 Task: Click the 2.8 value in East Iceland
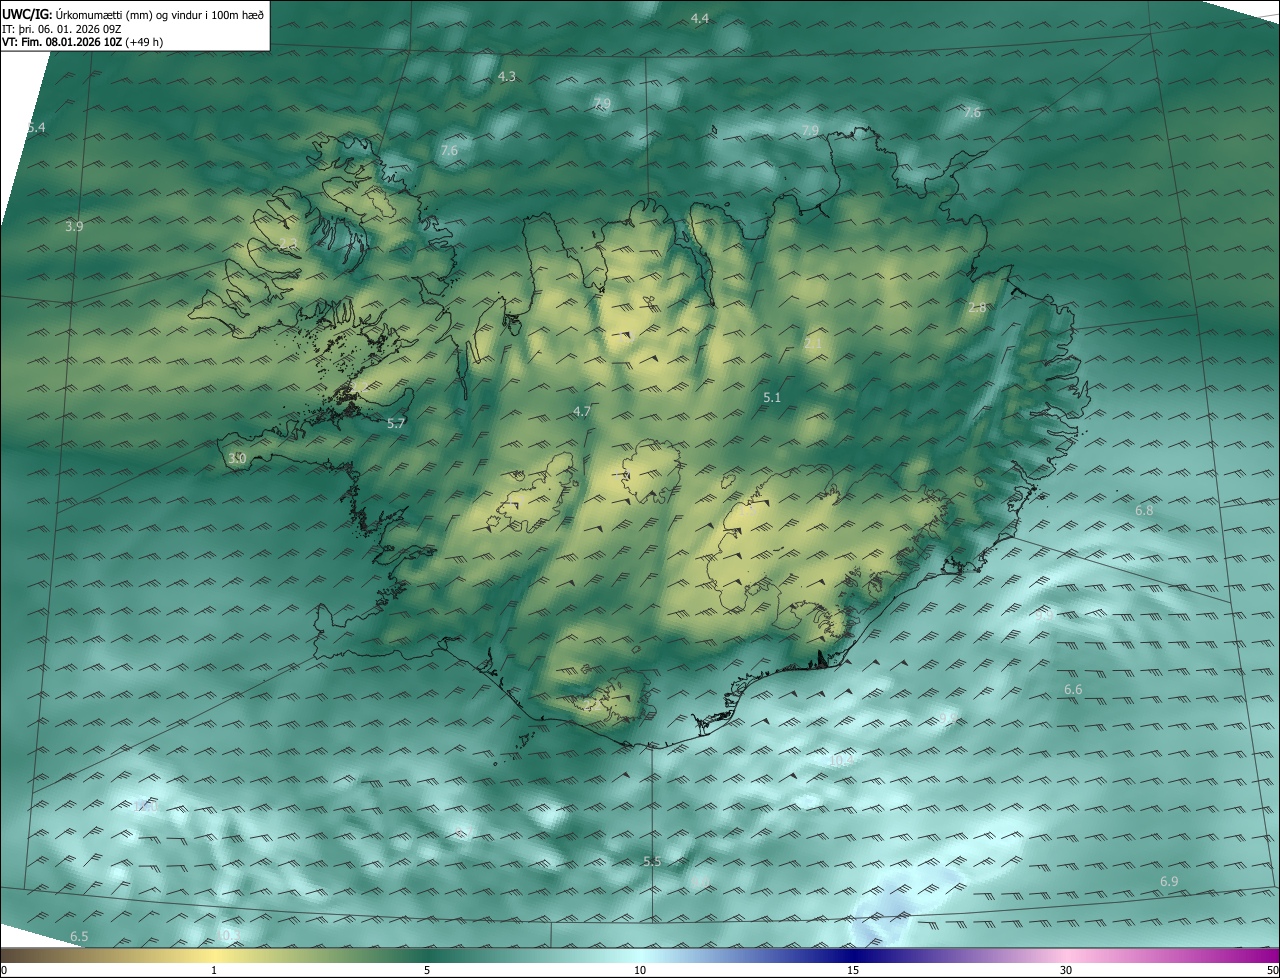point(977,308)
